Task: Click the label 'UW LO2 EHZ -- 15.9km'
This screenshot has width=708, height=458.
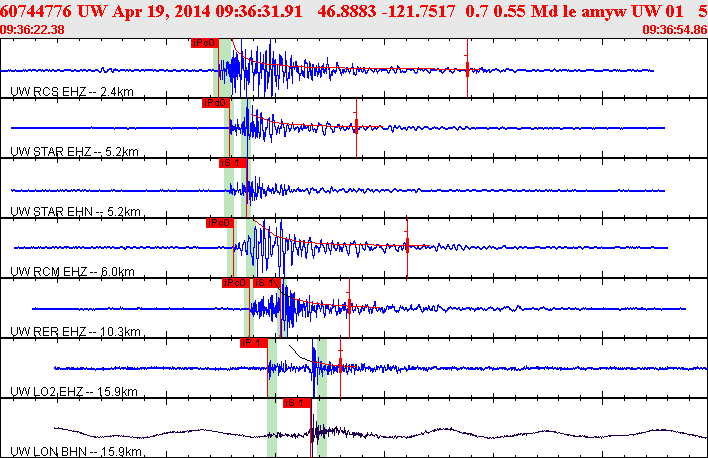Action: tap(74, 392)
